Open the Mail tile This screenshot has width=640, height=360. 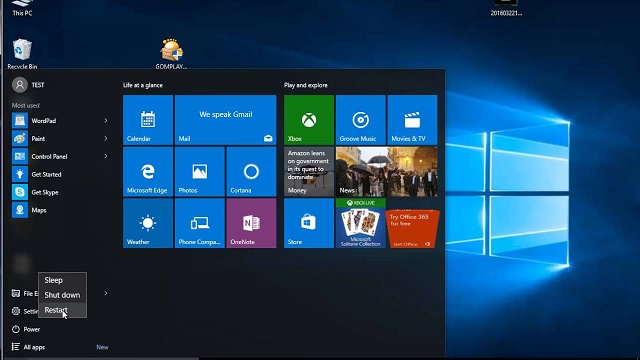[225, 120]
